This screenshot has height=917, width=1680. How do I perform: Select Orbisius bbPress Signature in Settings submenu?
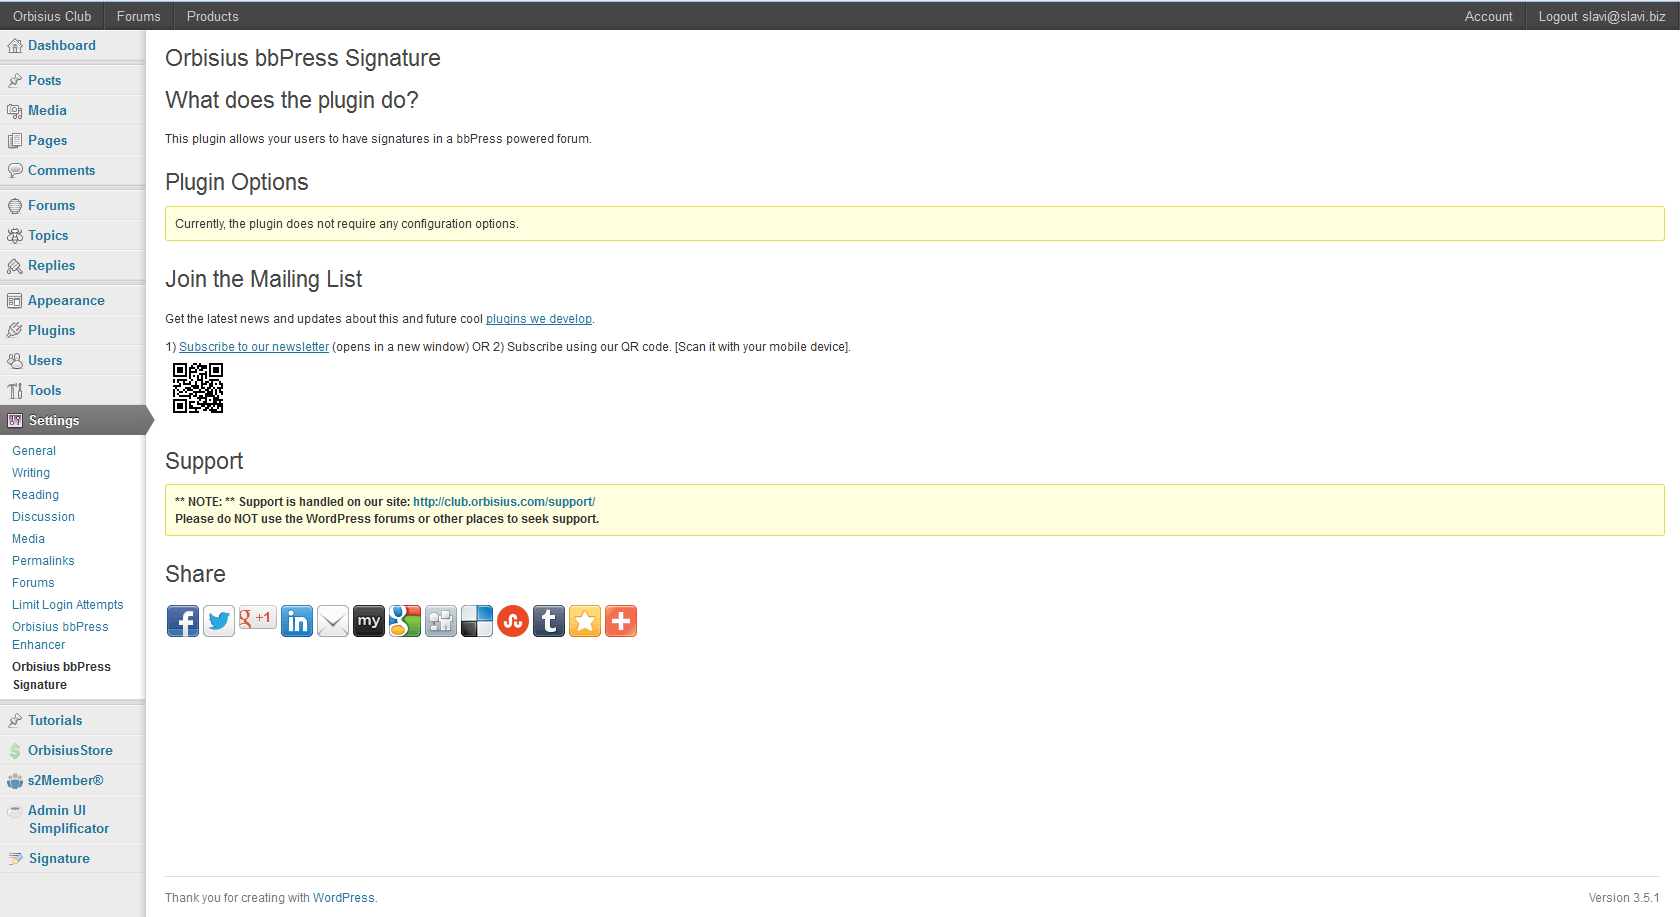click(x=61, y=676)
